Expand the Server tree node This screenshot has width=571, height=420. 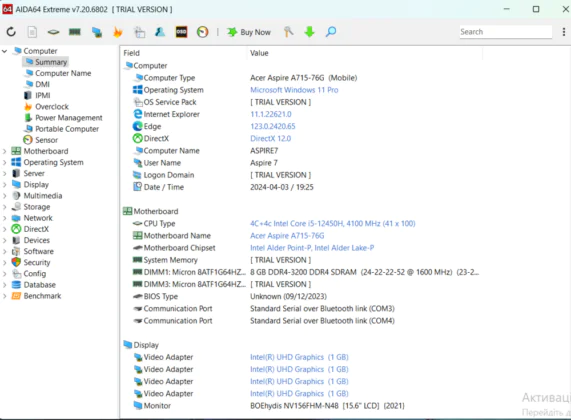[4, 173]
